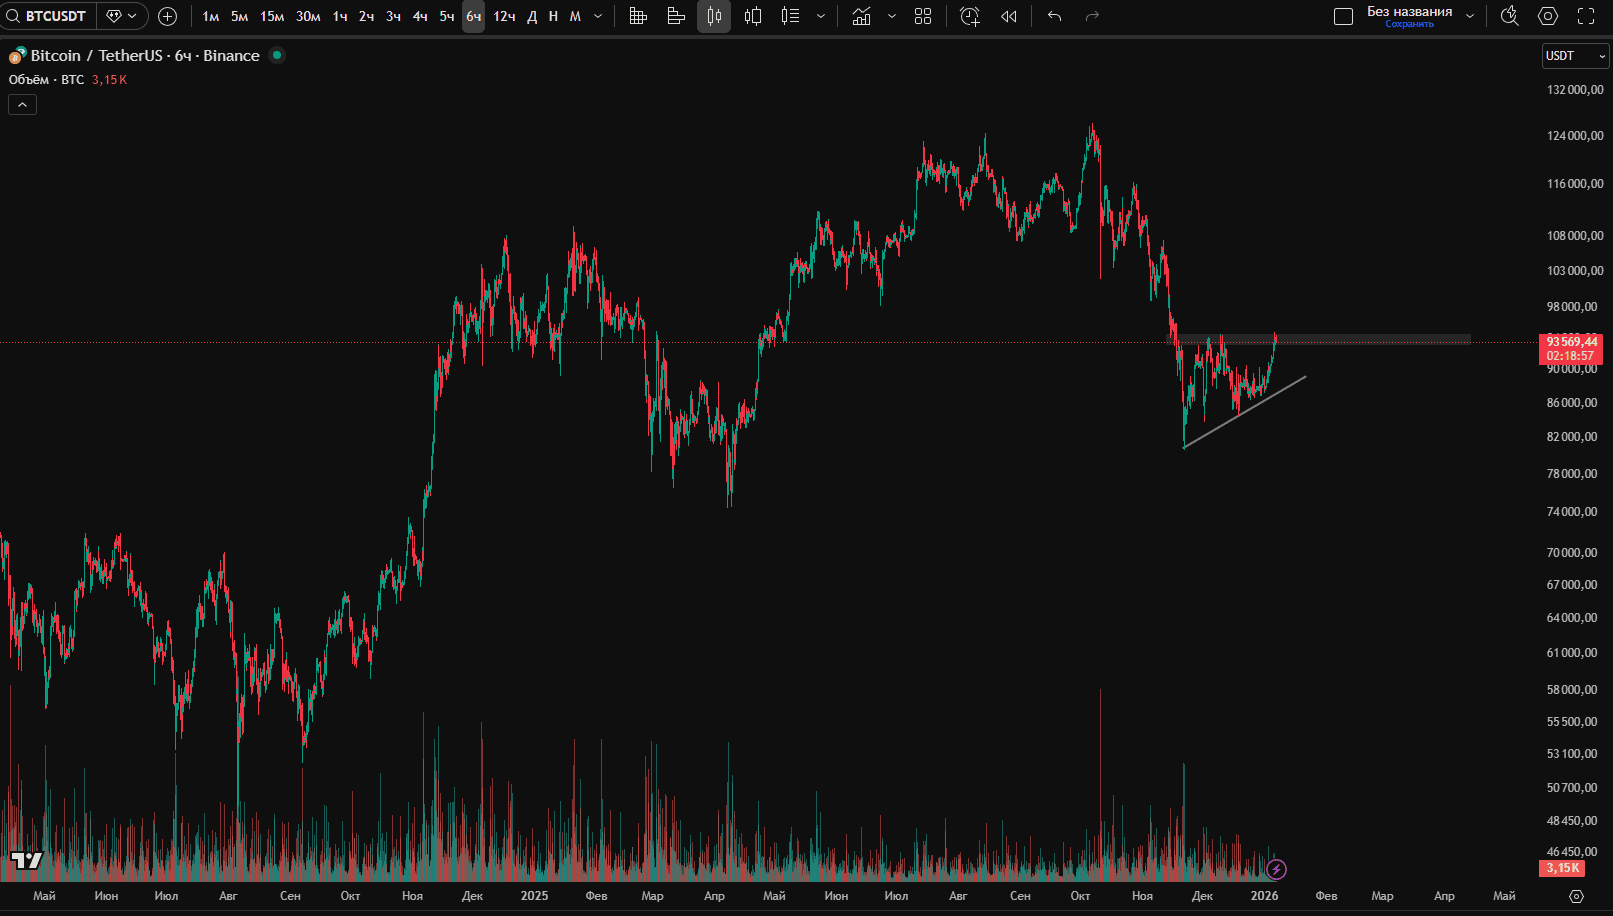Click the compare or add symbol plus icon
The height and width of the screenshot is (916, 1613).
pyautogui.click(x=167, y=16)
